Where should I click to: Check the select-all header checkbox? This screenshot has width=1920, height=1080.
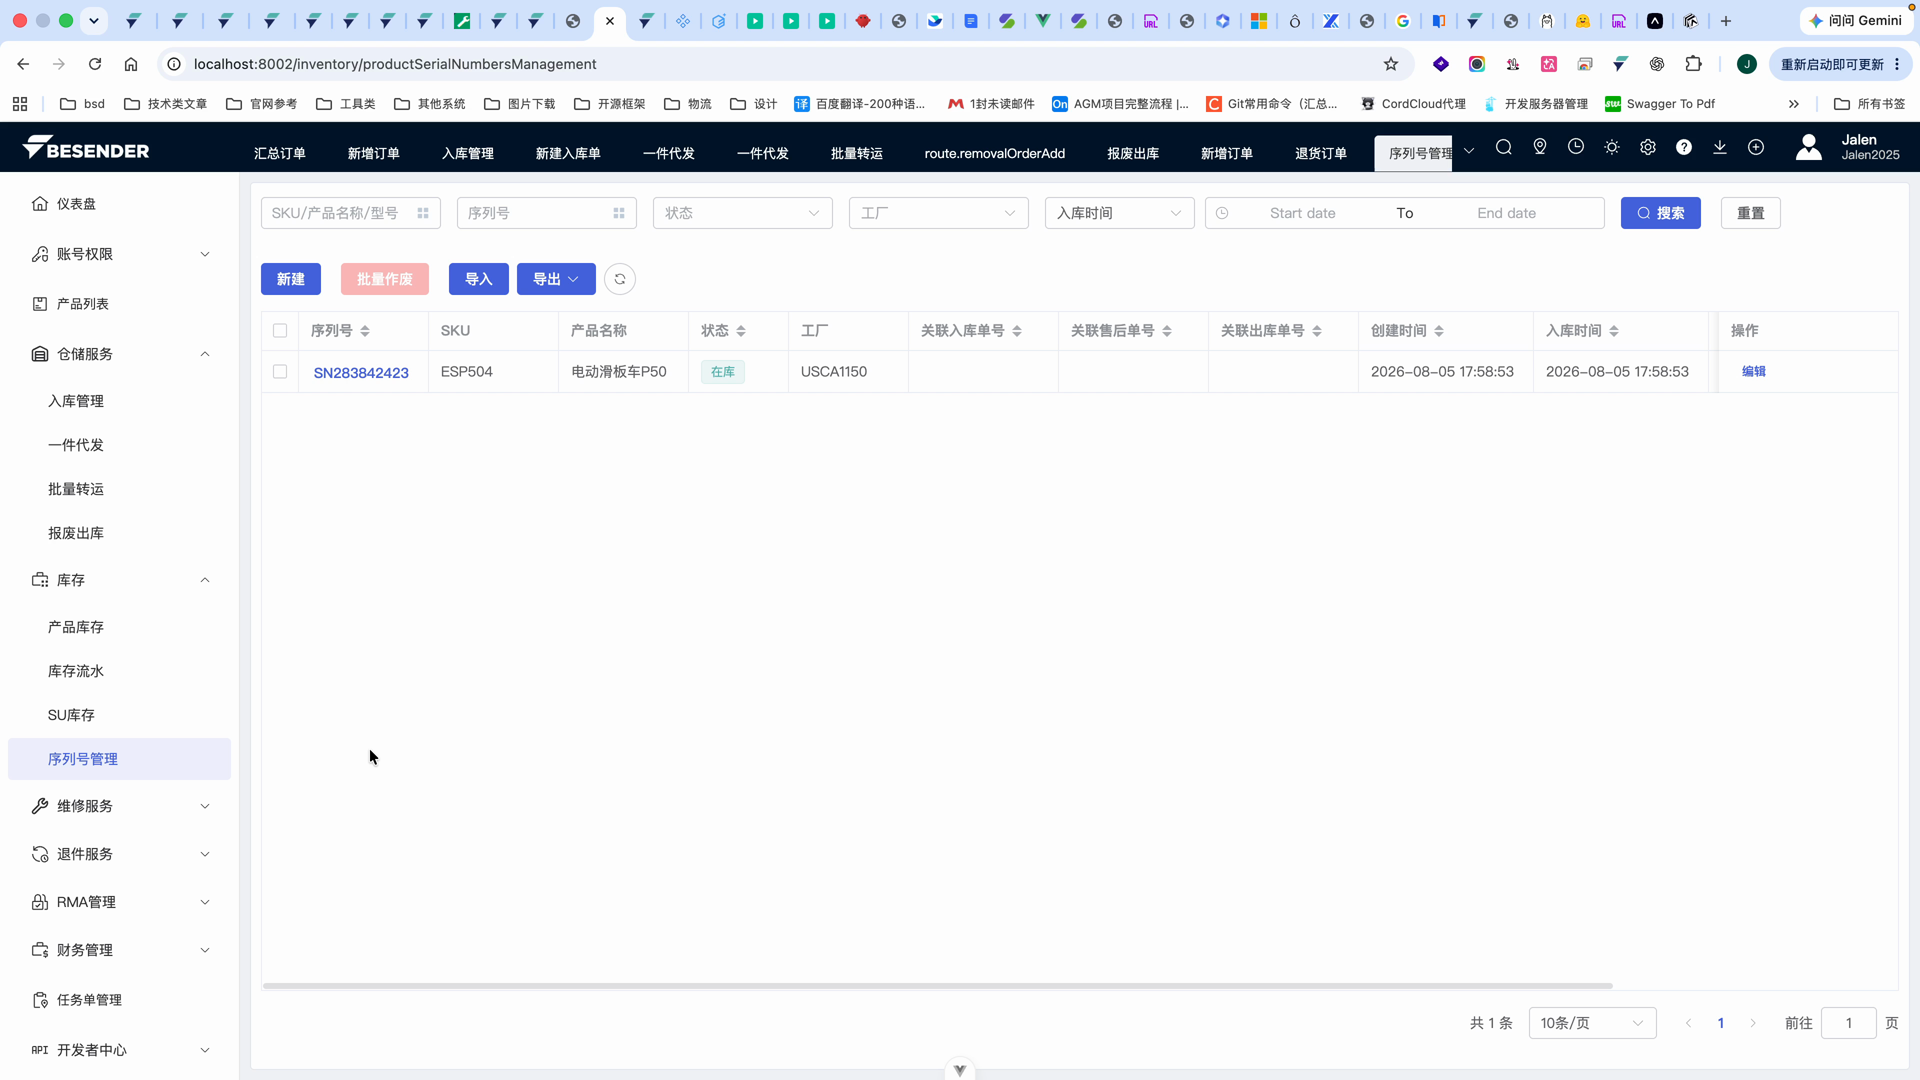point(280,331)
